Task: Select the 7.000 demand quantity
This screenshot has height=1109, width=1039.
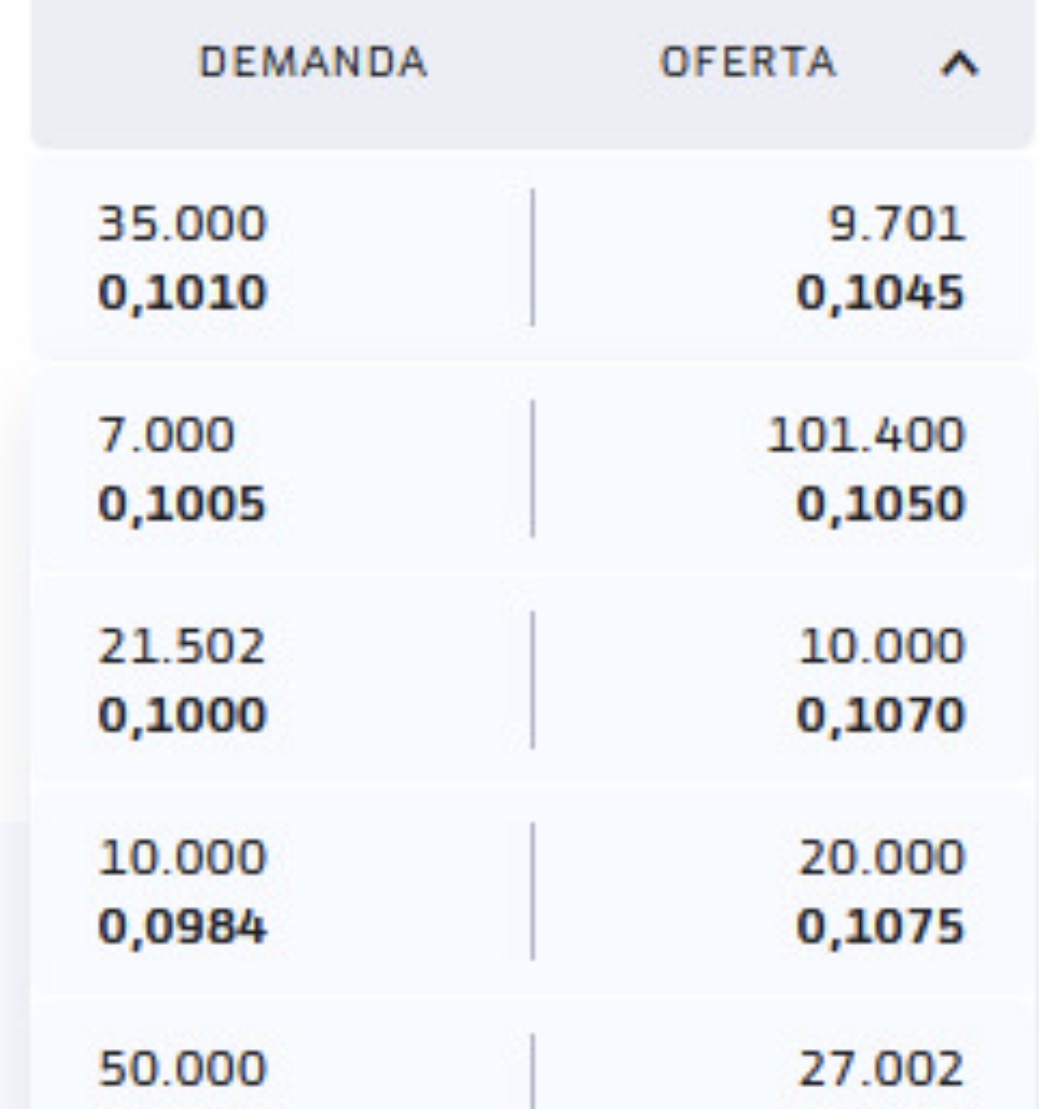Action: coord(167,435)
